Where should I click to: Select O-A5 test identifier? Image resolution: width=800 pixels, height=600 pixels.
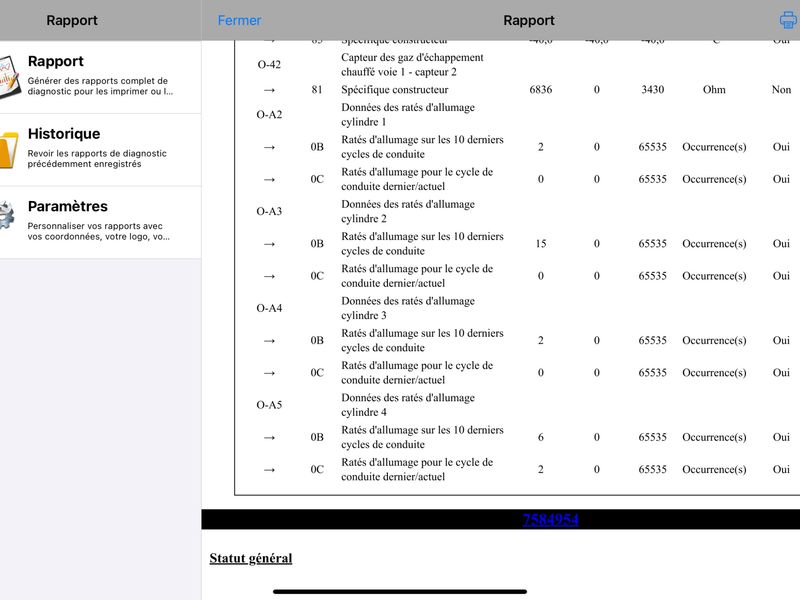pos(269,405)
